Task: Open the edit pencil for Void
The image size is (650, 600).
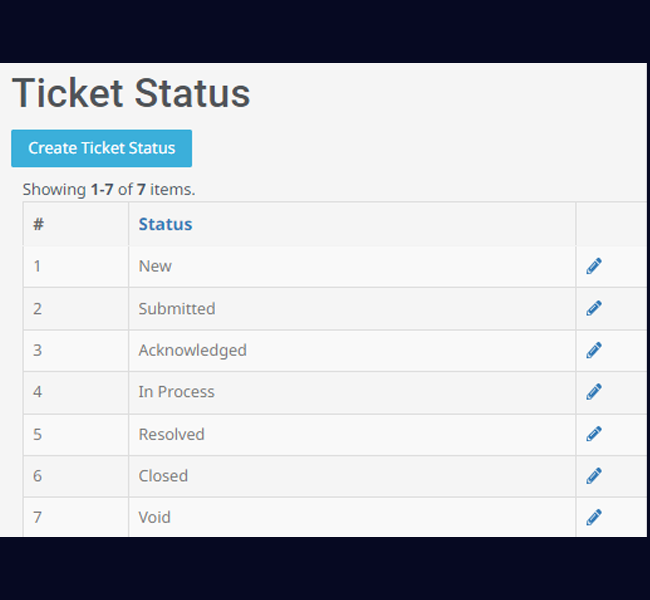Action: (594, 517)
